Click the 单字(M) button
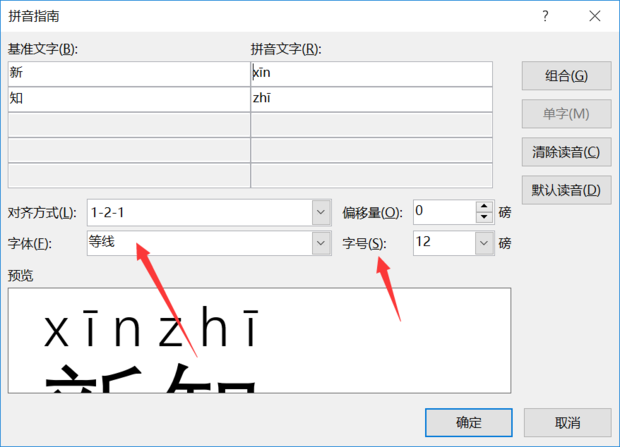Viewport: 620px width, 447px height. pyautogui.click(x=566, y=114)
